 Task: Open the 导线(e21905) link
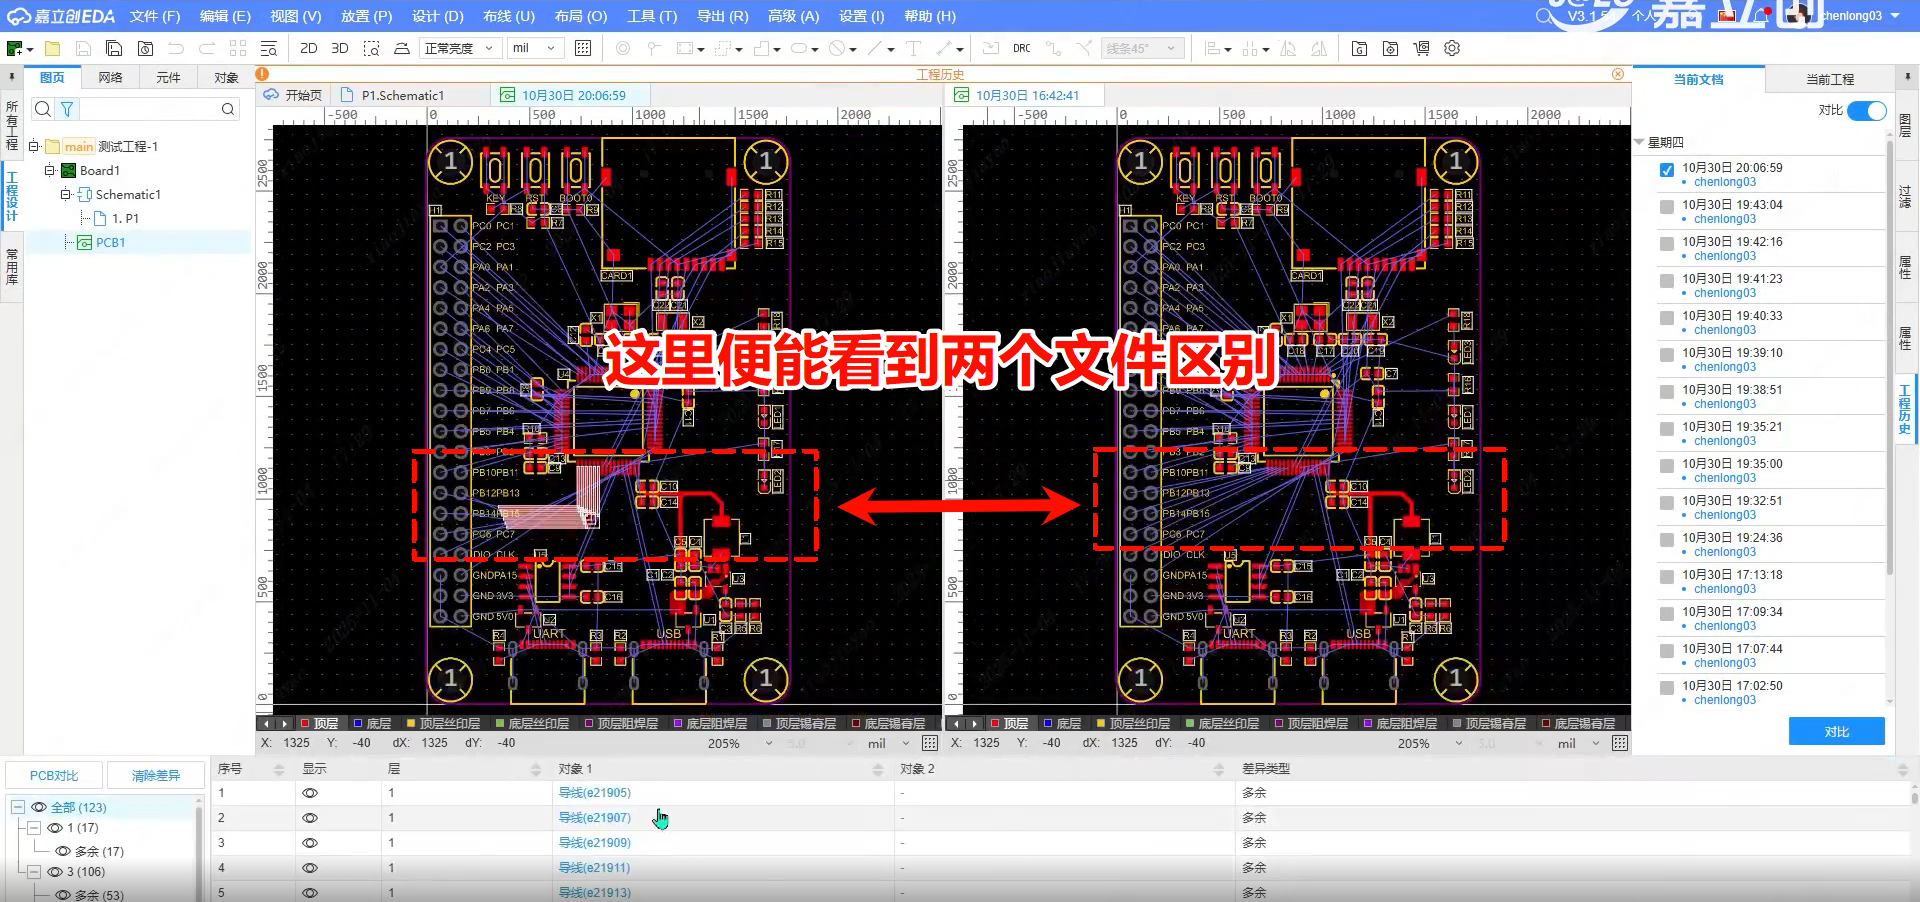coord(594,793)
